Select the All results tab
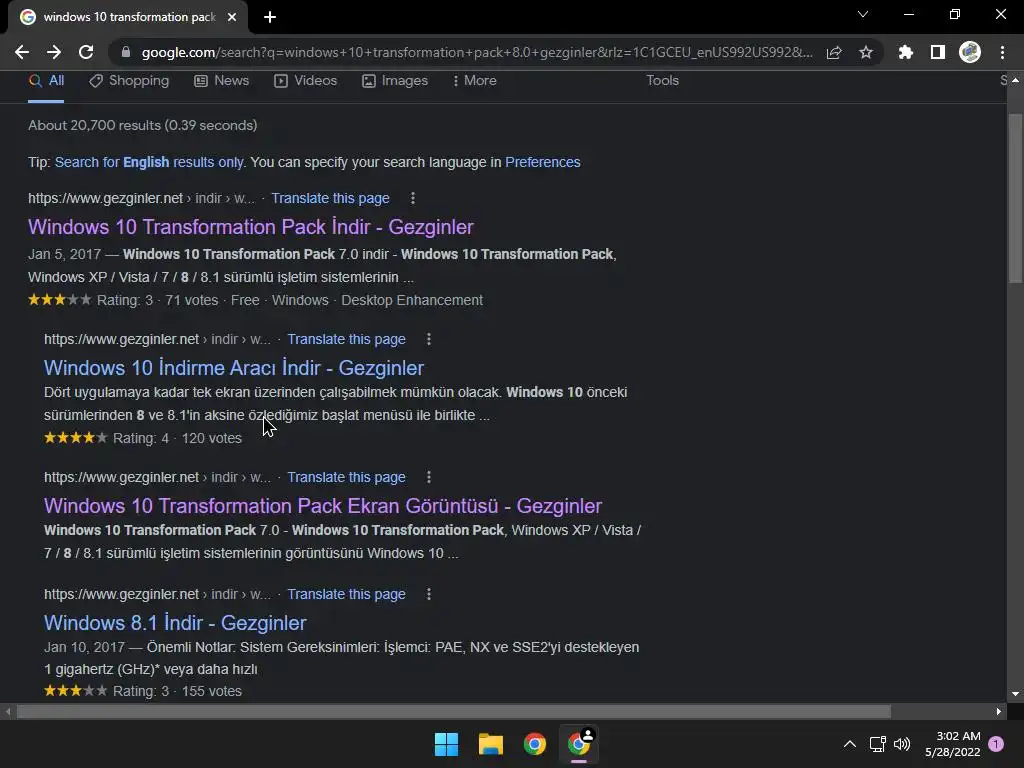 pos(46,81)
